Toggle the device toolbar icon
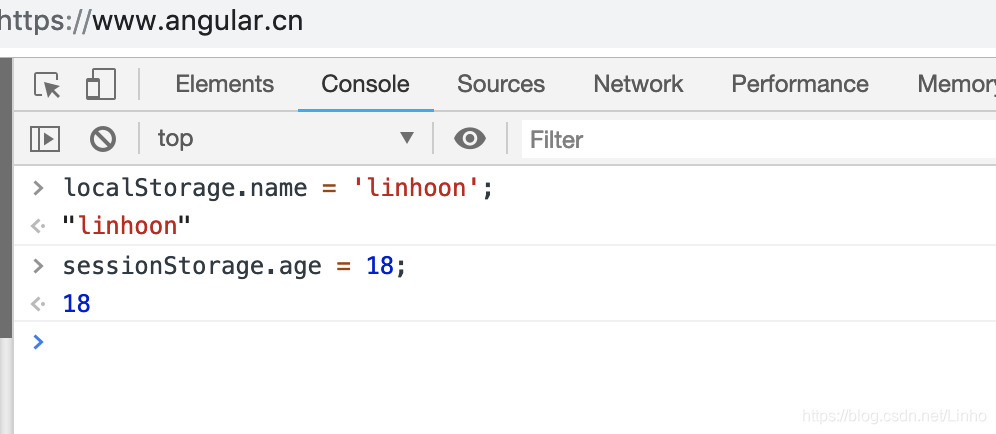Image resolution: width=996 pixels, height=434 pixels. coord(101,85)
